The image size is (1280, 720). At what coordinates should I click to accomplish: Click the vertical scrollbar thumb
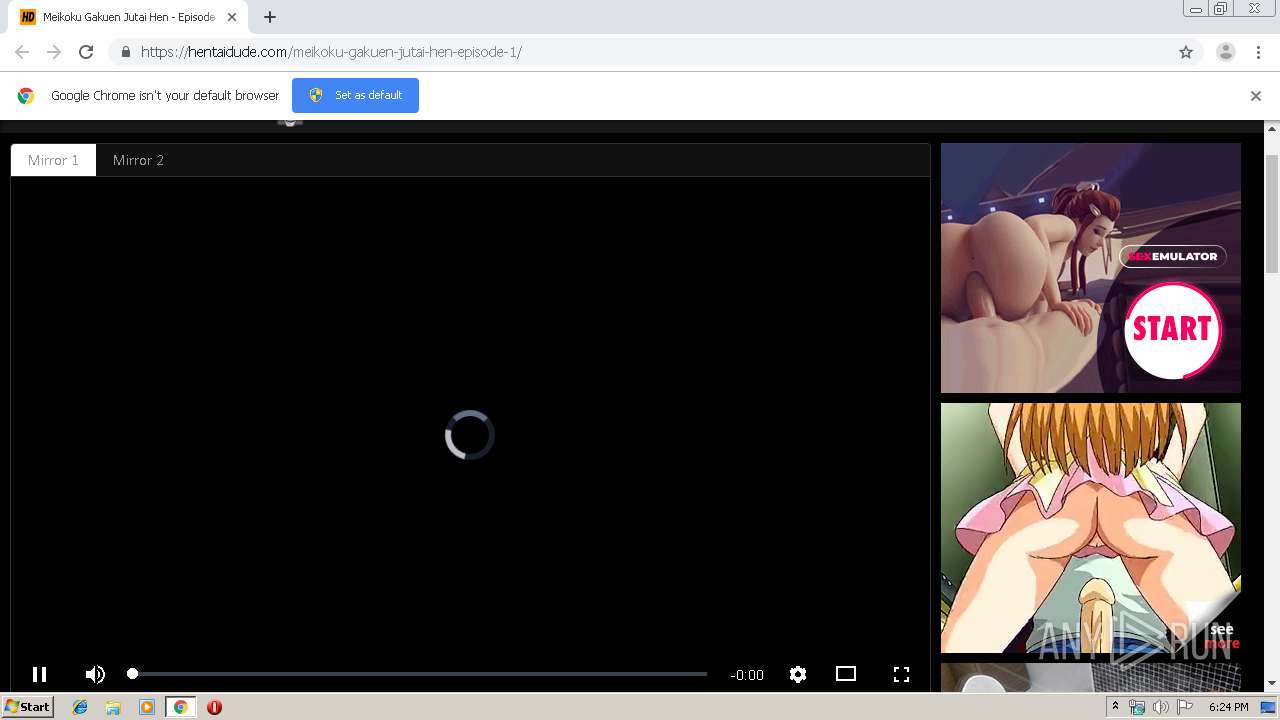click(x=1272, y=213)
